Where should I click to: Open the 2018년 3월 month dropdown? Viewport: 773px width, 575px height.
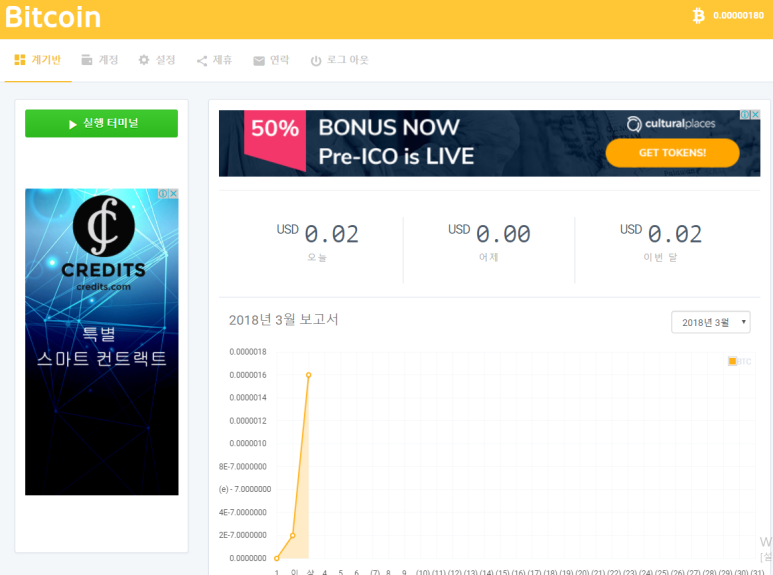[x=710, y=322]
